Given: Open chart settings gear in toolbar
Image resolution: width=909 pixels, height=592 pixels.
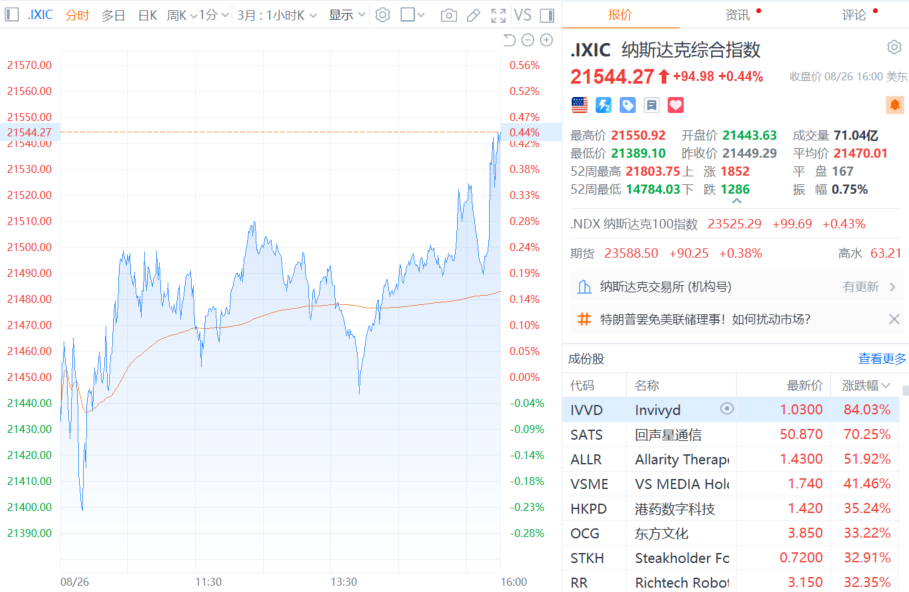Looking at the screenshot, I should coord(383,14).
